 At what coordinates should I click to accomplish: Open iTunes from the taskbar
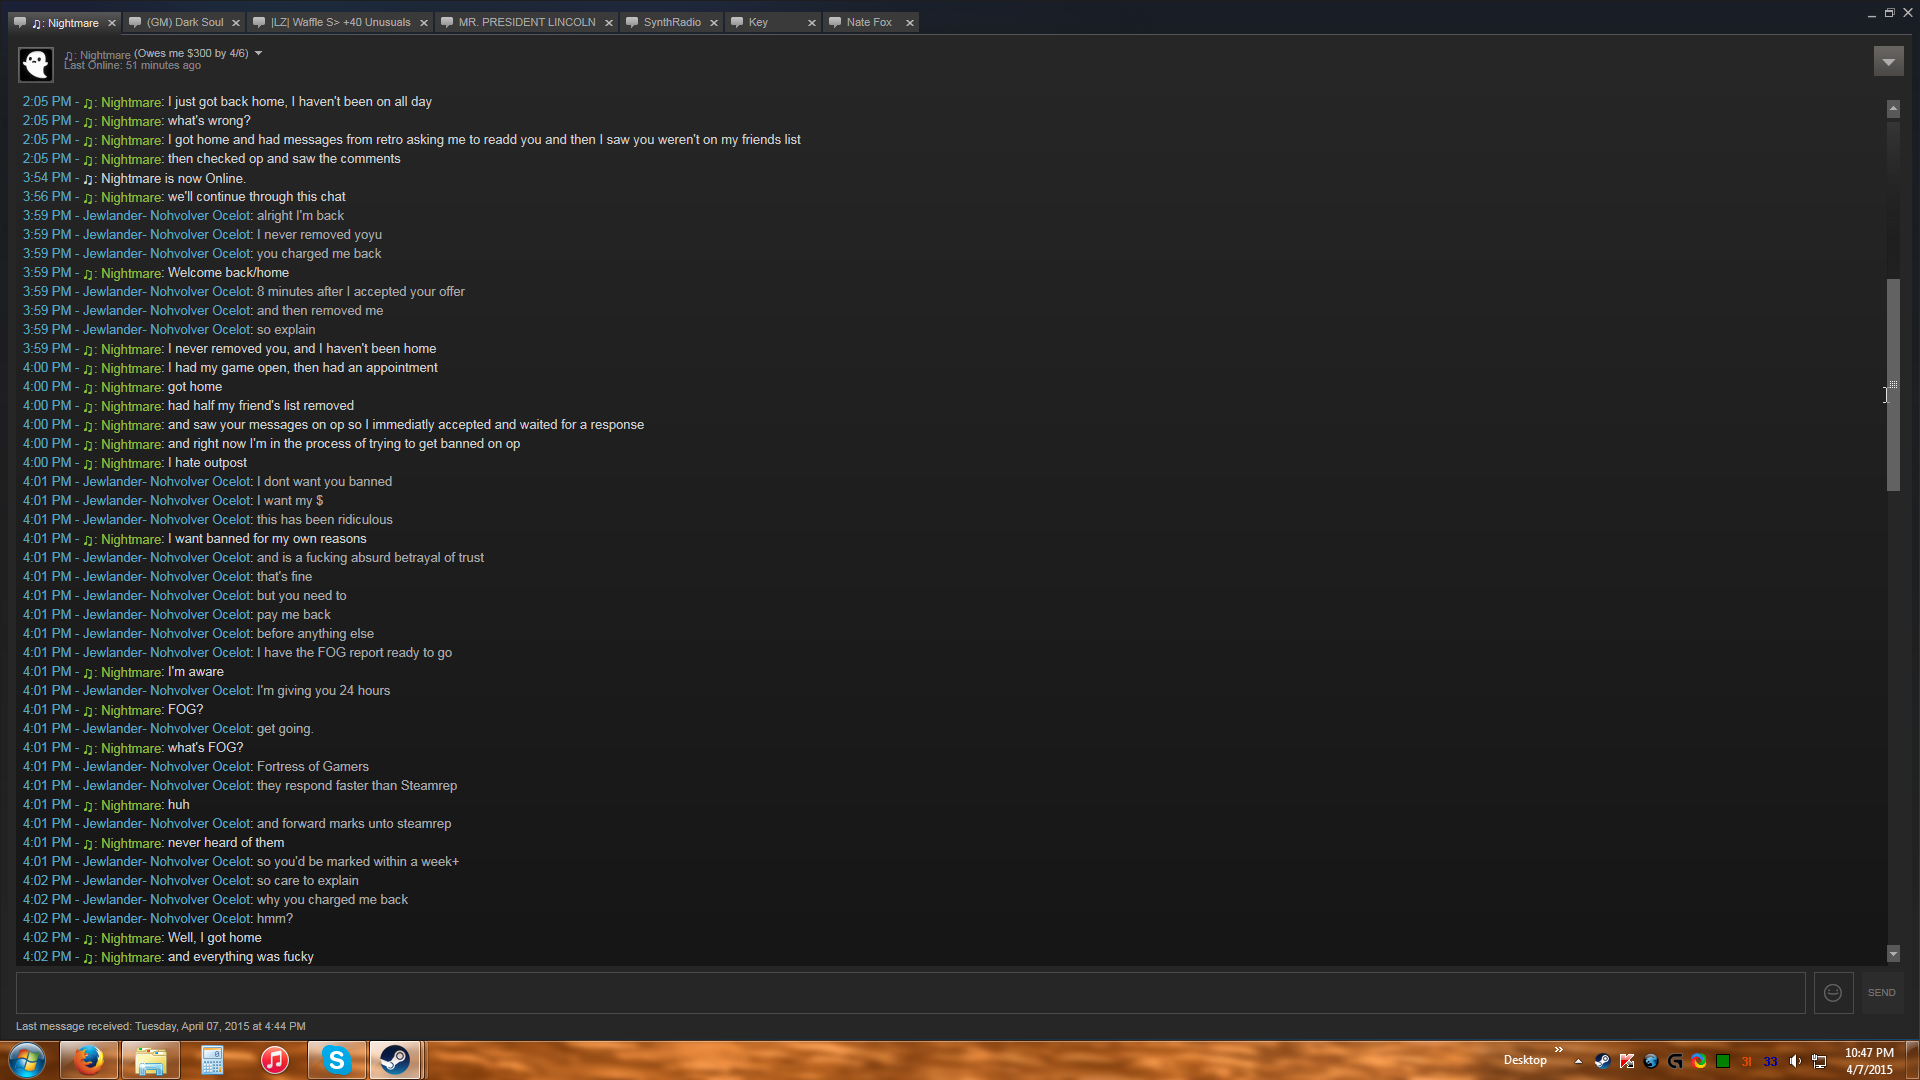click(x=274, y=1060)
